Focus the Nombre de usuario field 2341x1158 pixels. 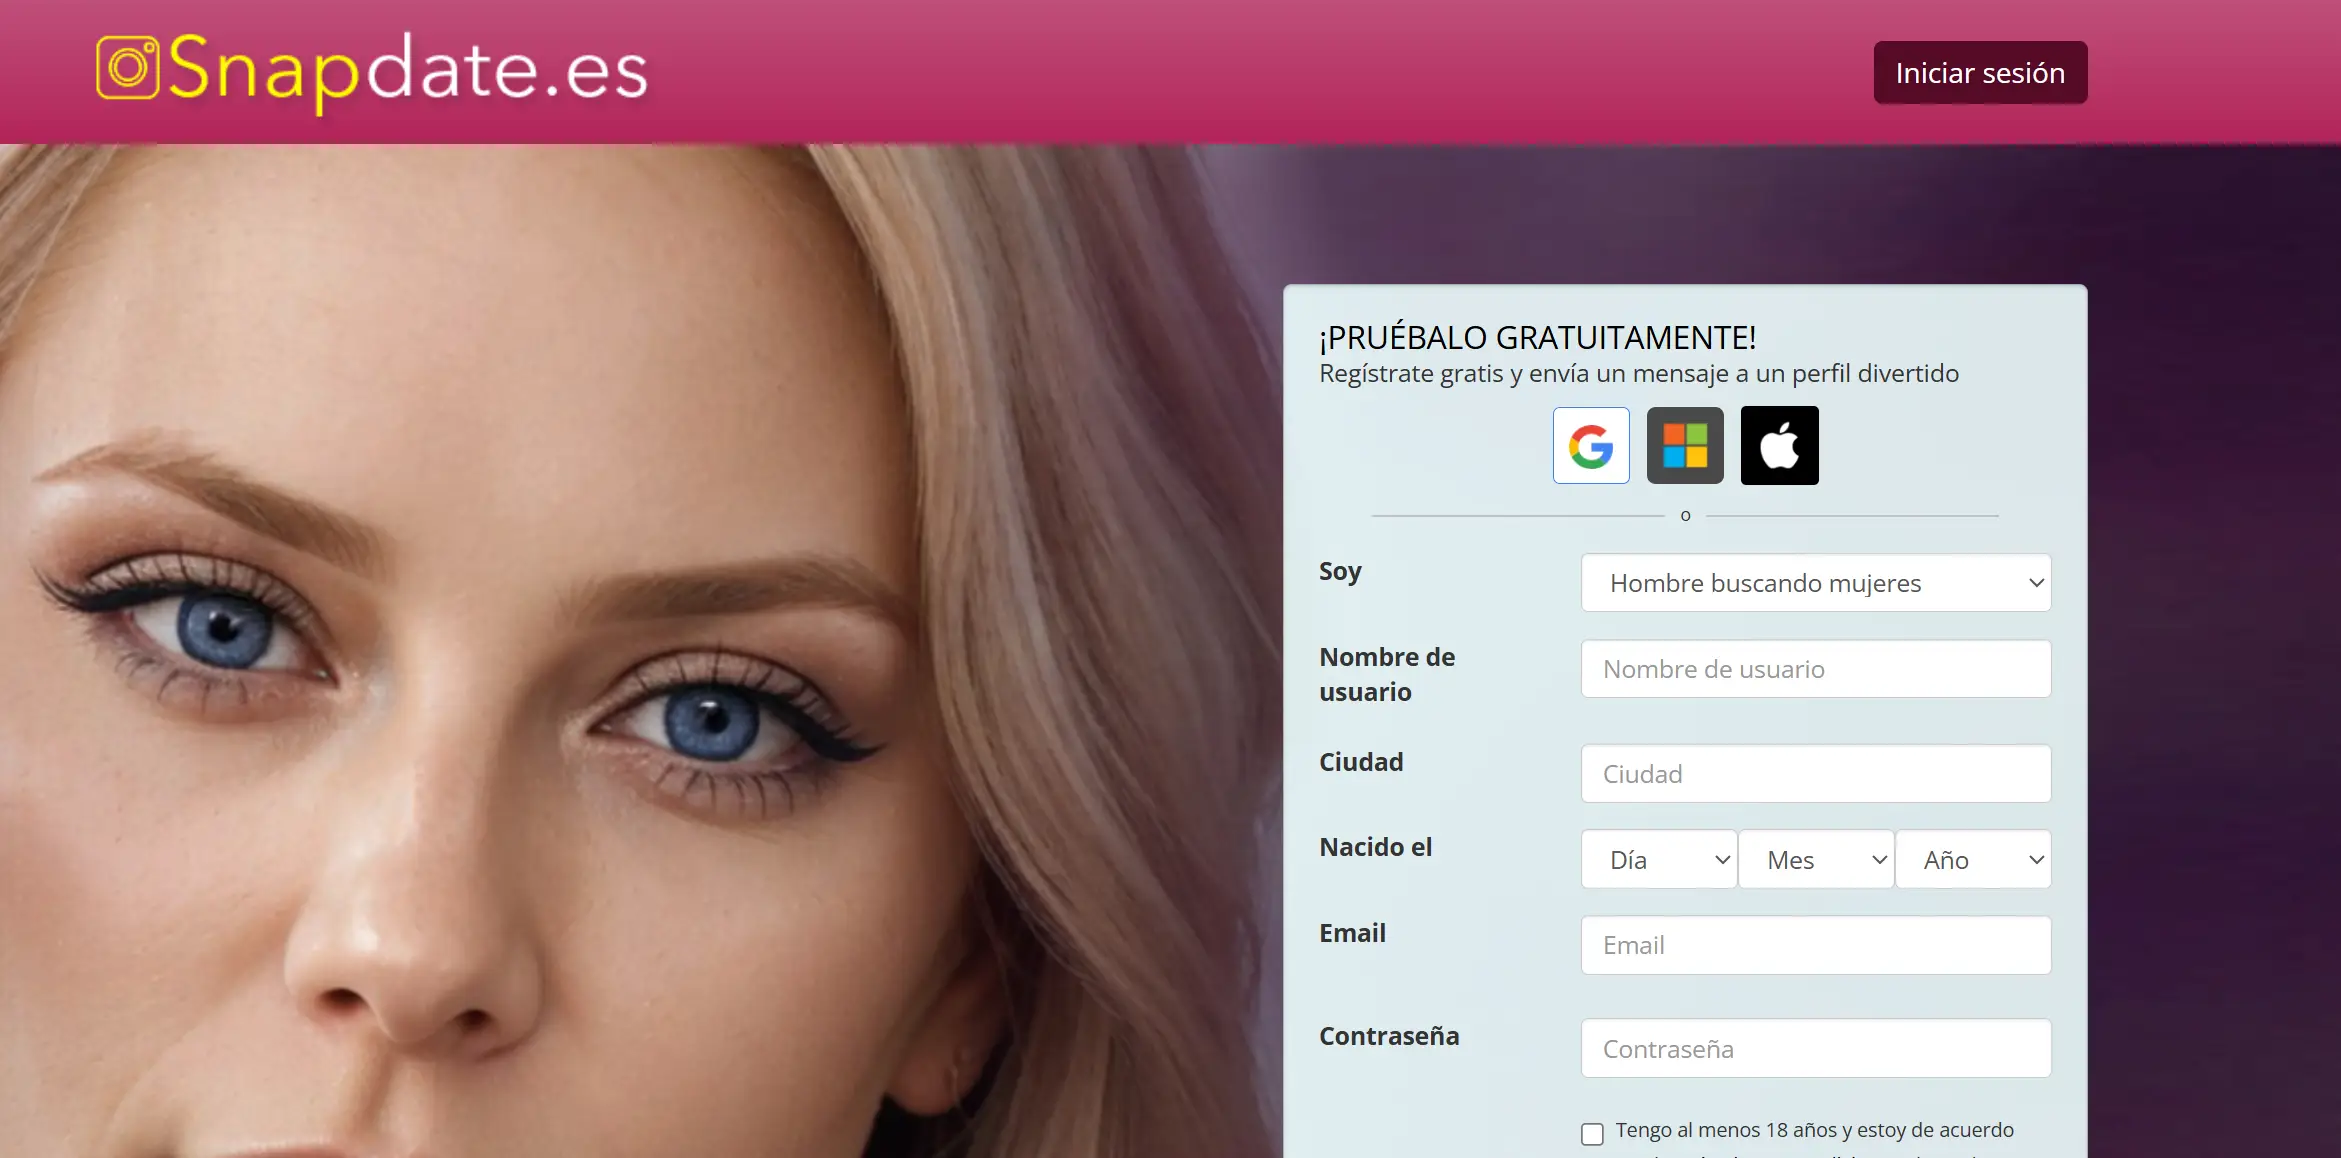coord(1815,669)
